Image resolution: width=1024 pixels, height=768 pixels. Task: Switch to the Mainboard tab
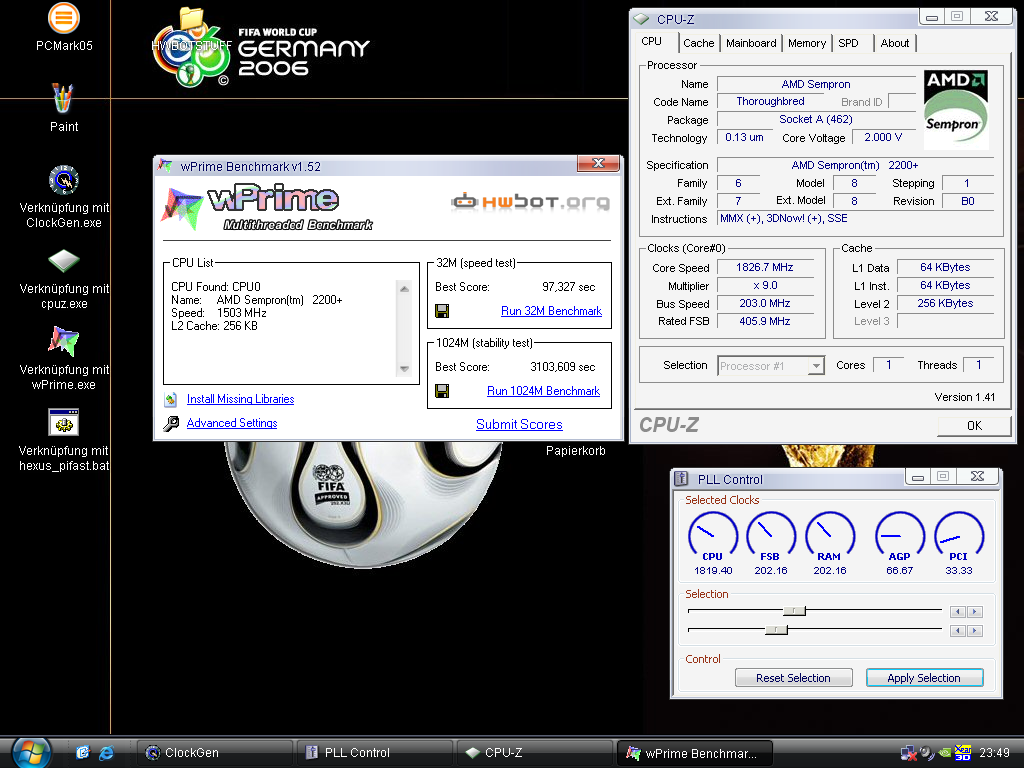pos(751,43)
